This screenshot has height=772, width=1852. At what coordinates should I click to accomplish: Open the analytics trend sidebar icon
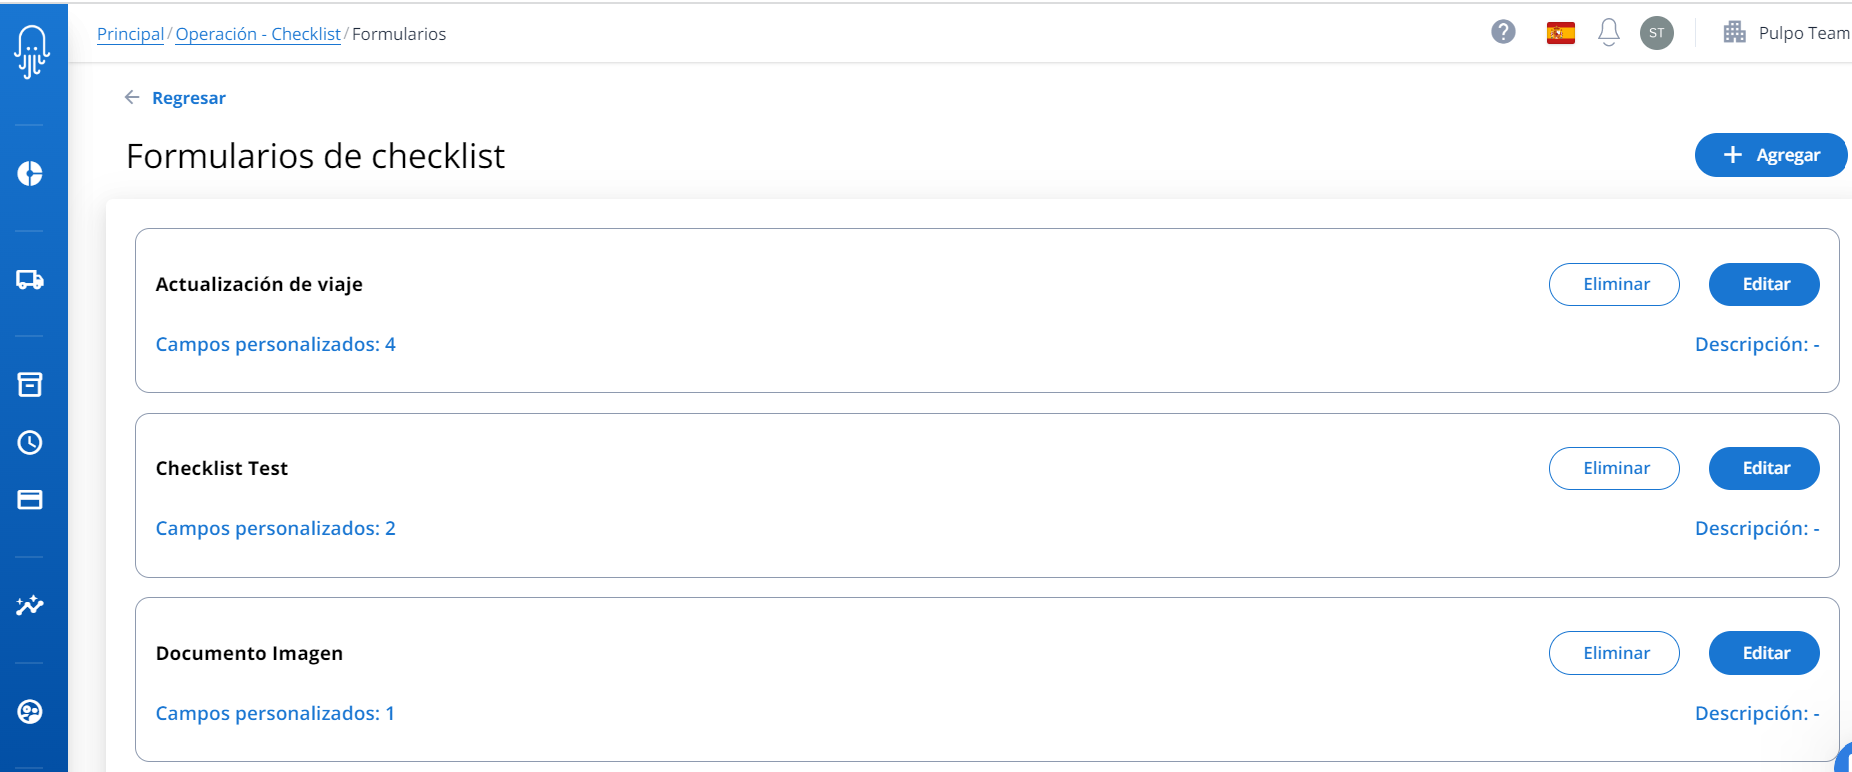pos(30,605)
